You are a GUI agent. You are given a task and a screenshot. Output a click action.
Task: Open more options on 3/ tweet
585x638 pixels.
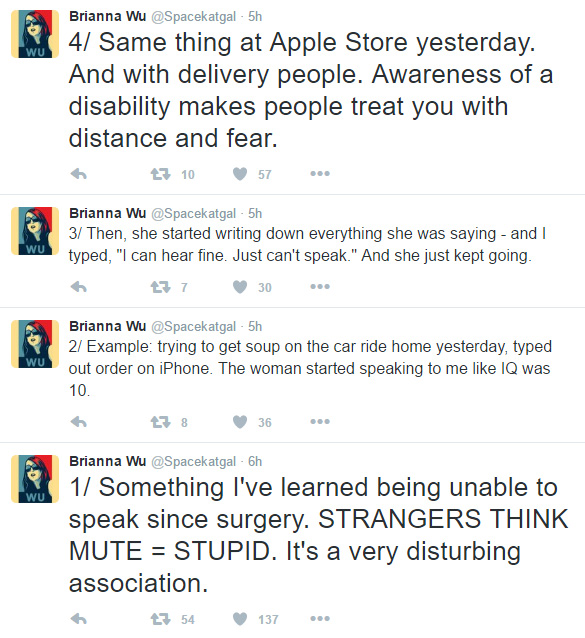tap(320, 287)
